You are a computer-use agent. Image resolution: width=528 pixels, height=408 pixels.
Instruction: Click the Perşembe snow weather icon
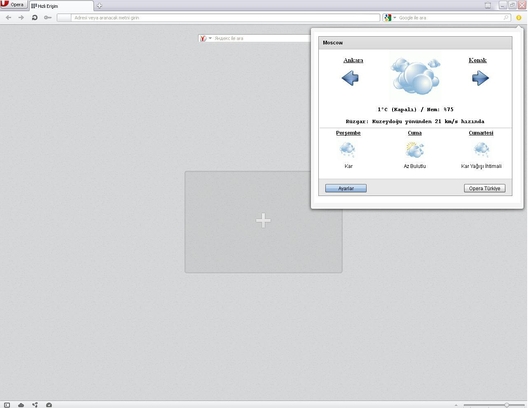pos(348,150)
